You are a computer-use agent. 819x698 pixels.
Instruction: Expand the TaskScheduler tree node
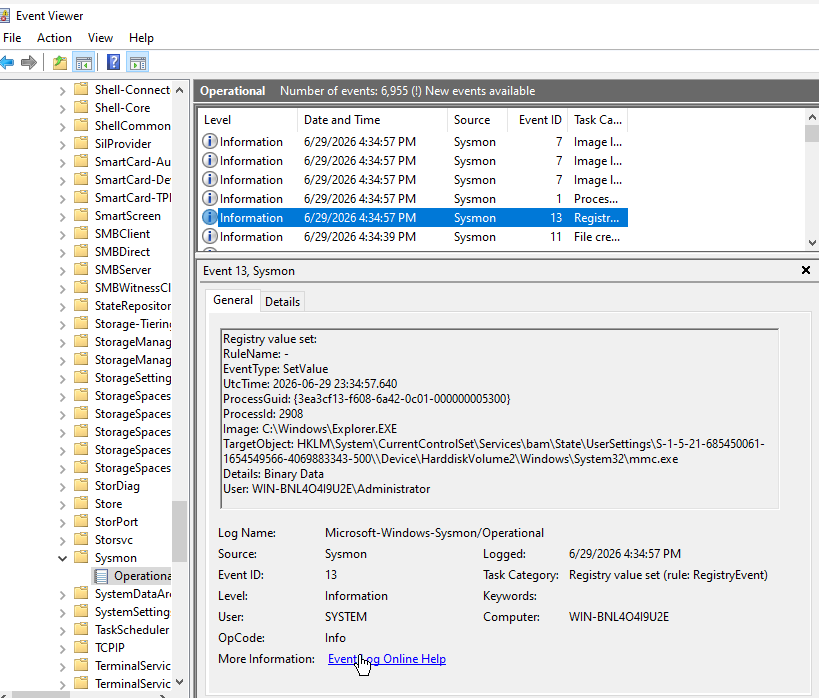tap(62, 631)
